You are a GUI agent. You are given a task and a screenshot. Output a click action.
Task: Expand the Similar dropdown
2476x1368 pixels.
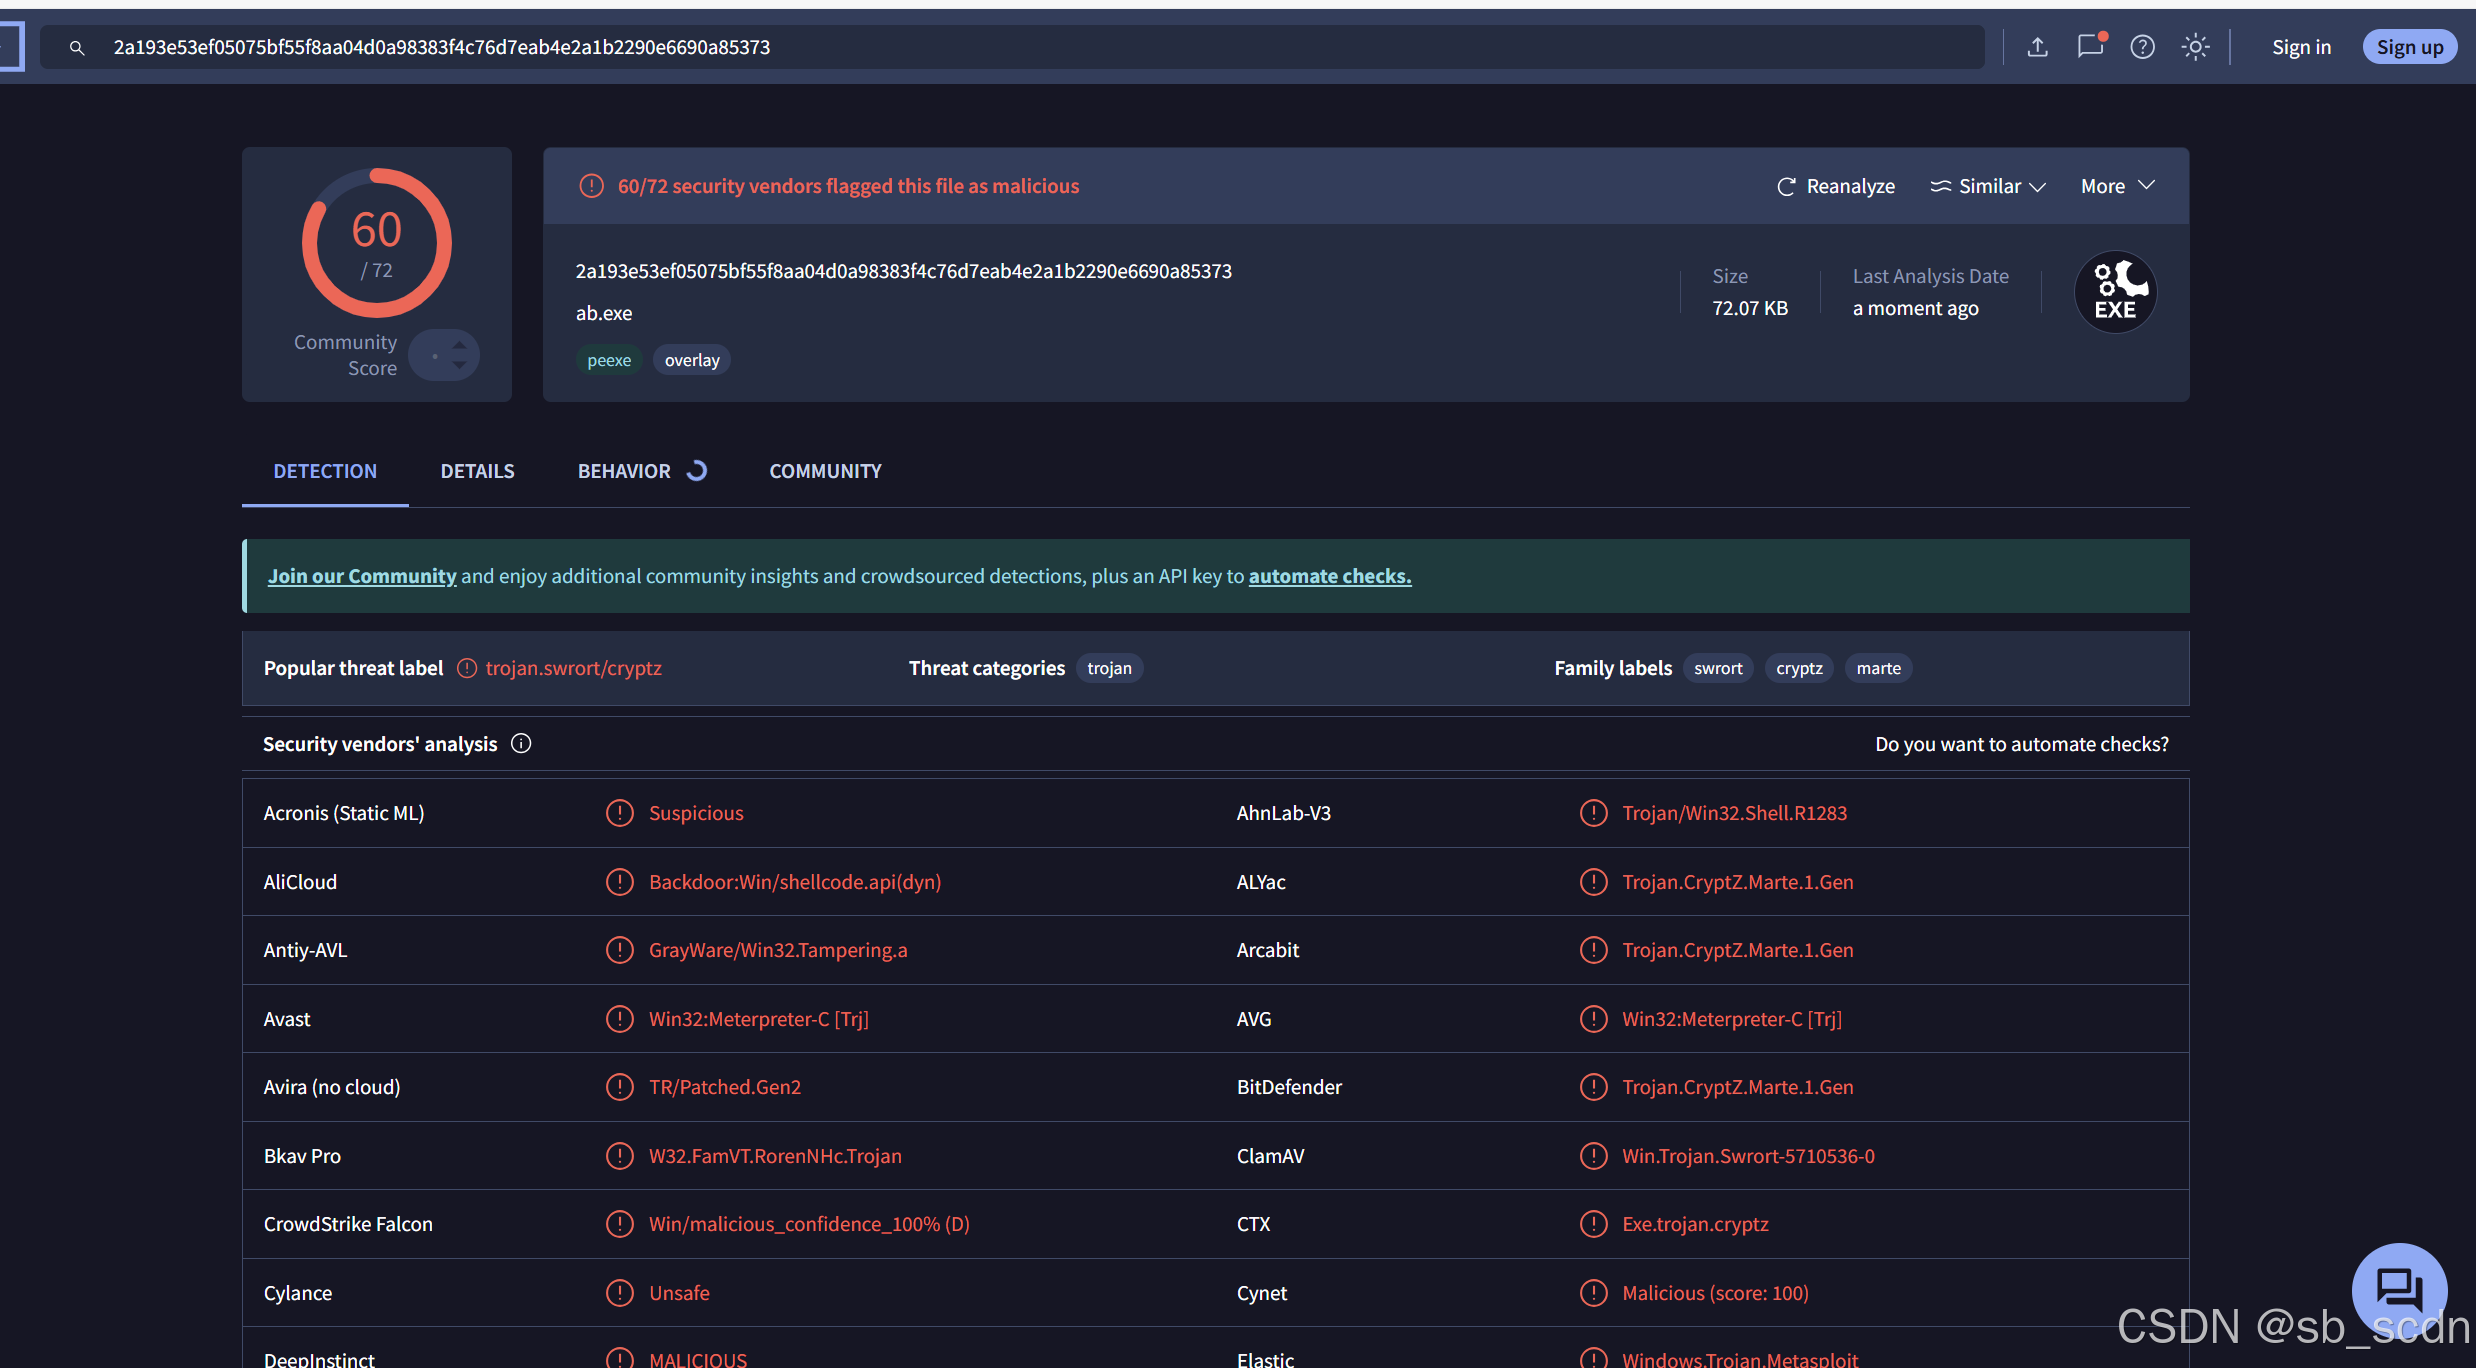tap(1988, 186)
